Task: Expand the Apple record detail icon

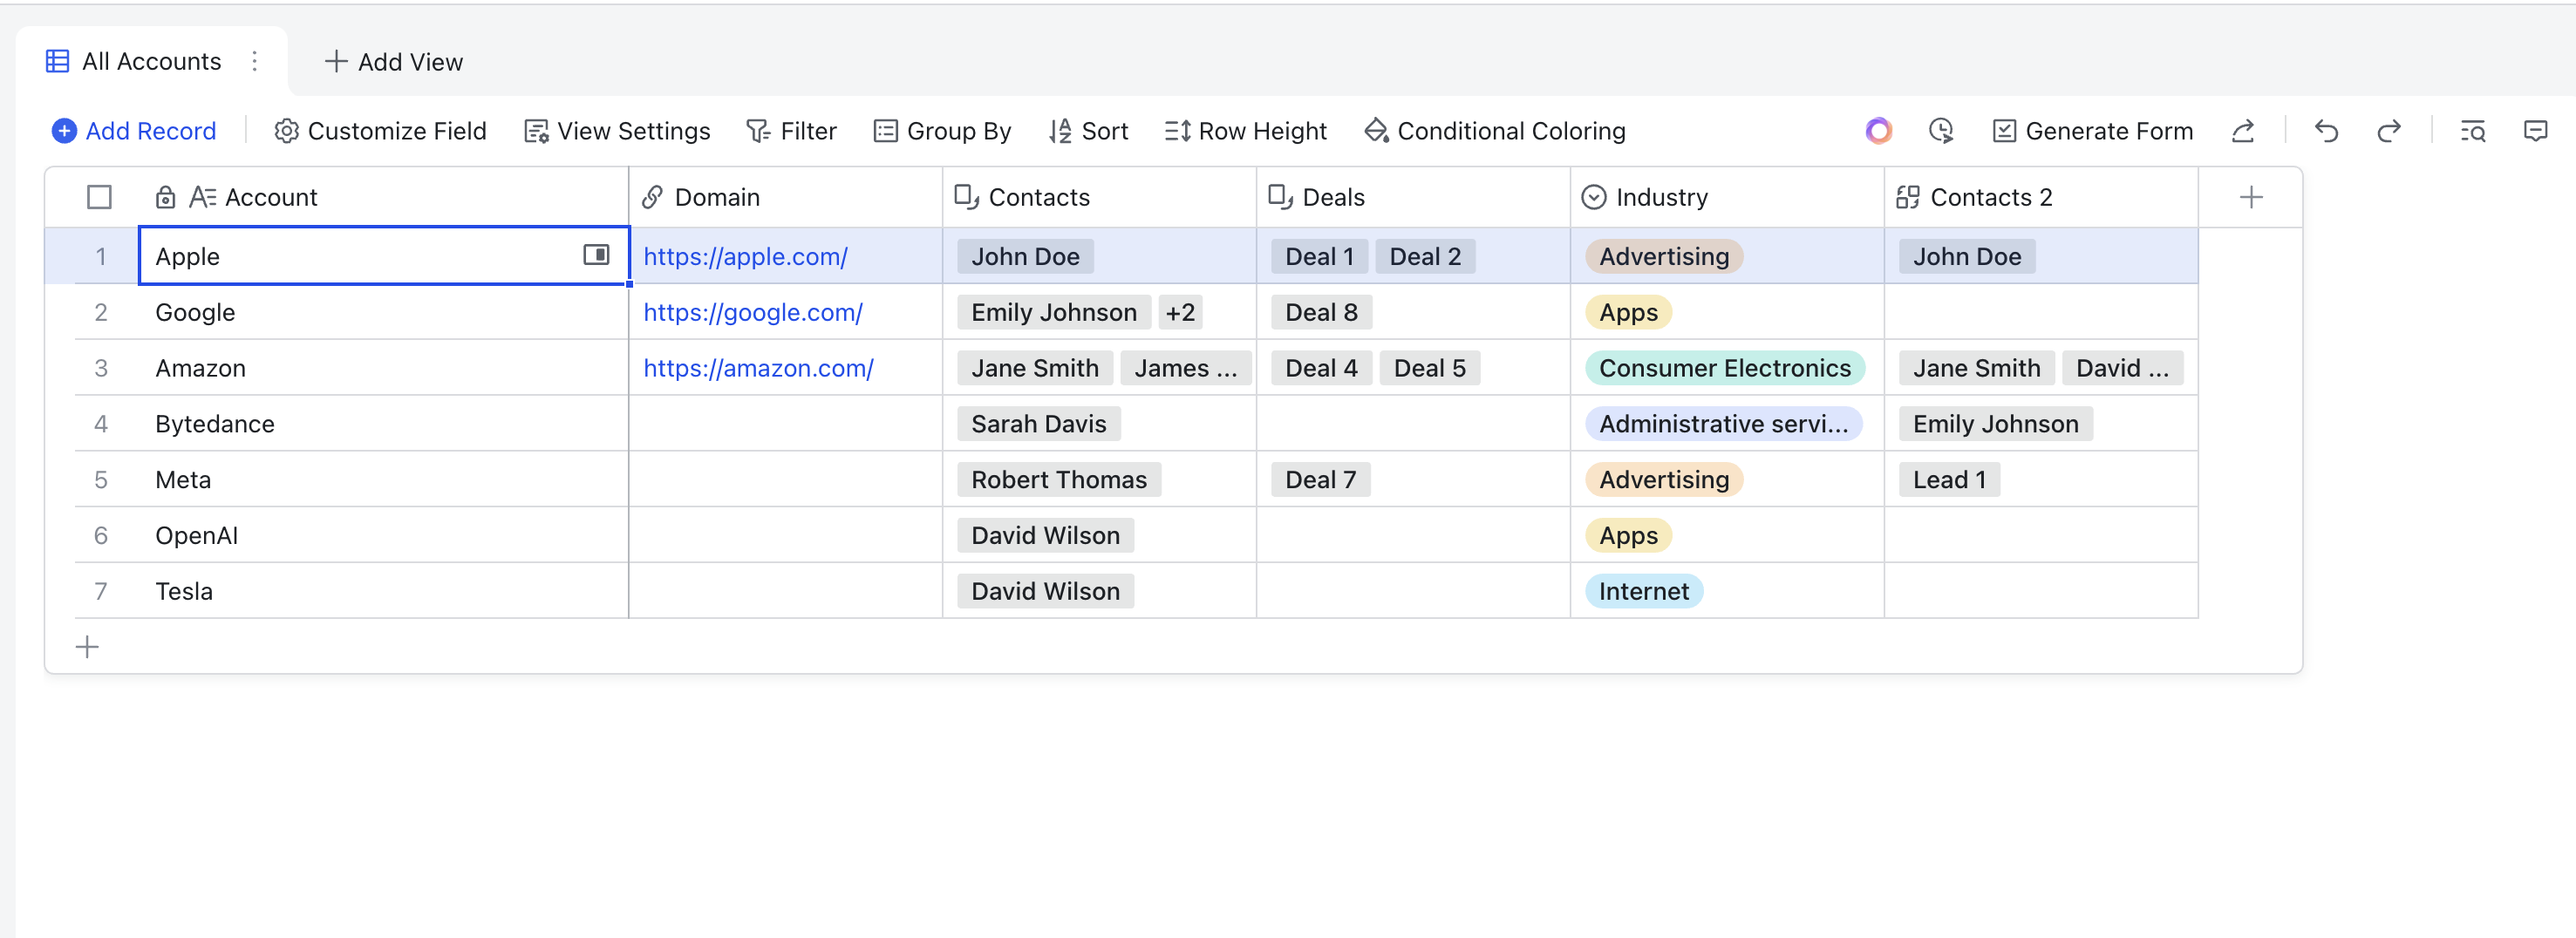Action: point(596,255)
